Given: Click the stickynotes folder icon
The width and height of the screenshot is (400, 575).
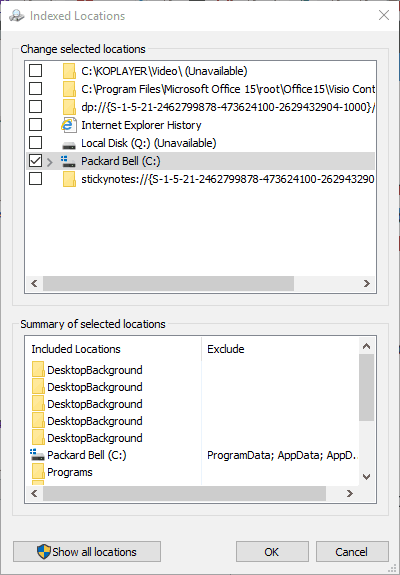Looking at the screenshot, I should tap(69, 179).
